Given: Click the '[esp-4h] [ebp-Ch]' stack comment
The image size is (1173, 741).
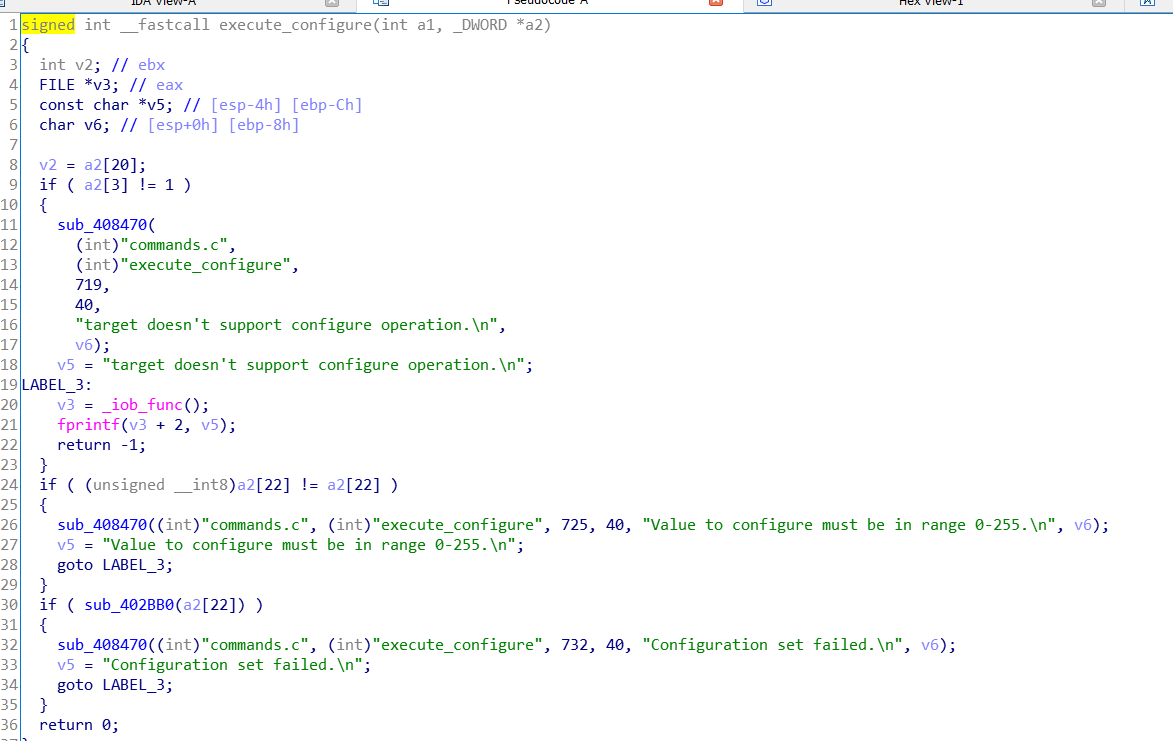Looking at the screenshot, I should [287, 105].
